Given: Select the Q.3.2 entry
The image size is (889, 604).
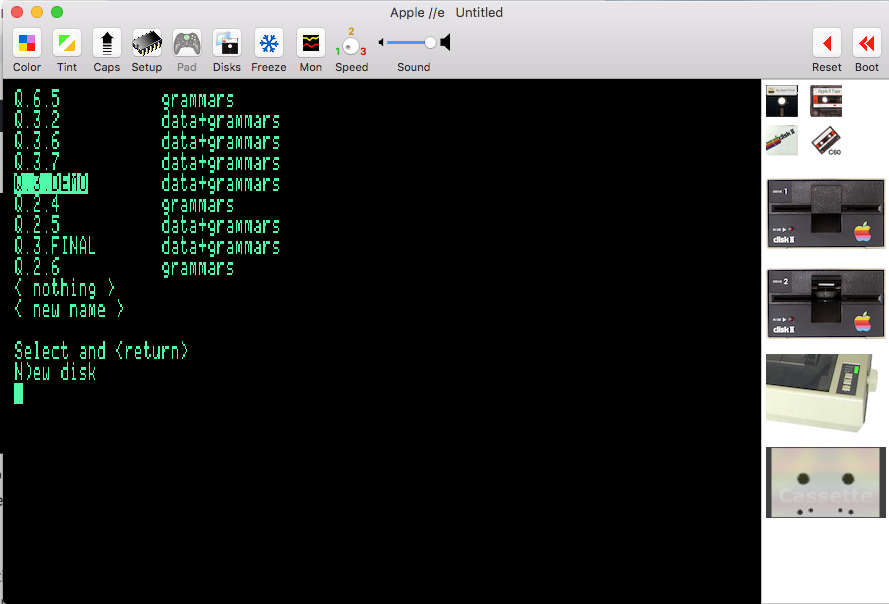Looking at the screenshot, I should 37,120.
